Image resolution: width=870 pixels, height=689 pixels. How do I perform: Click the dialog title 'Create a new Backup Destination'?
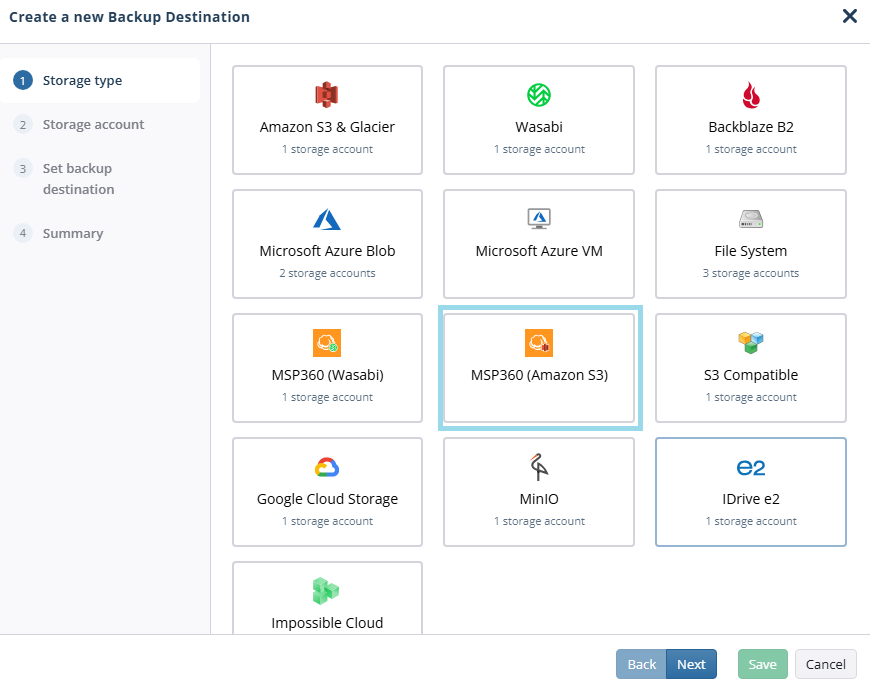coord(129,17)
